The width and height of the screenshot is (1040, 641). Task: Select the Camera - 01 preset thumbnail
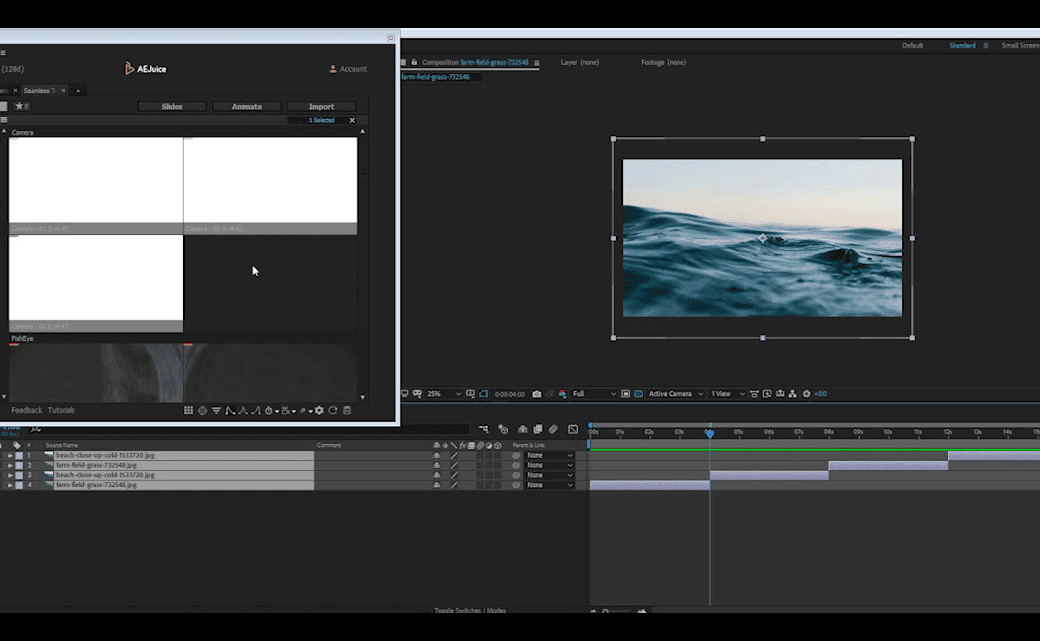[96, 185]
